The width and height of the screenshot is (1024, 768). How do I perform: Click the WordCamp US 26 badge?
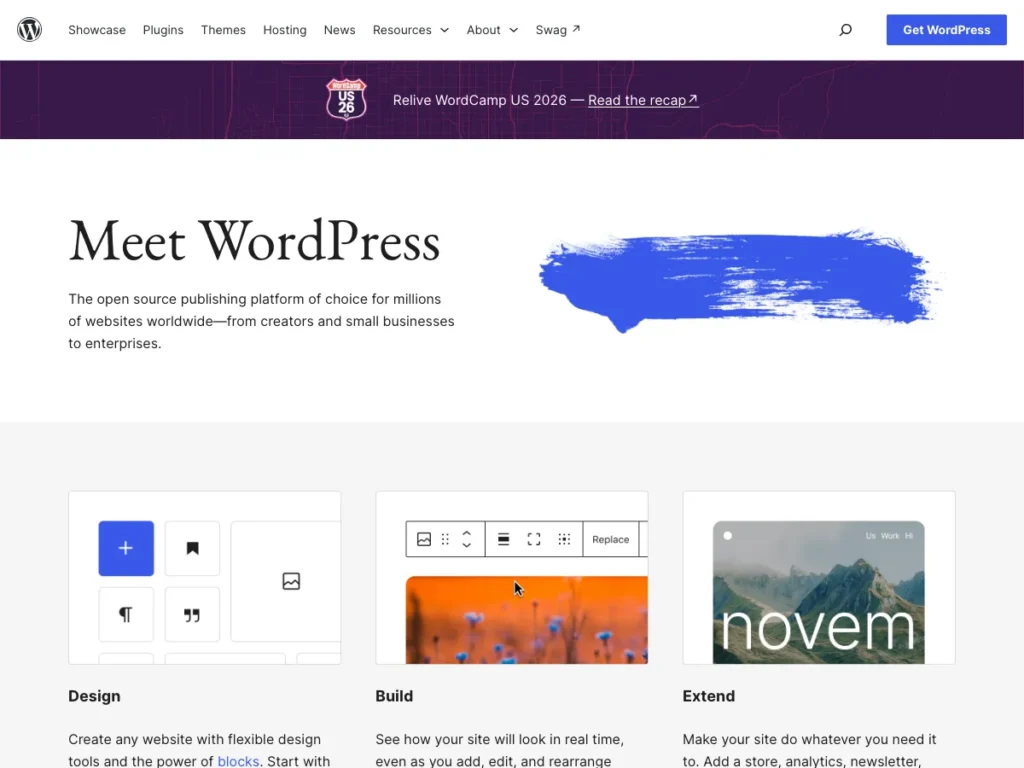tap(346, 99)
